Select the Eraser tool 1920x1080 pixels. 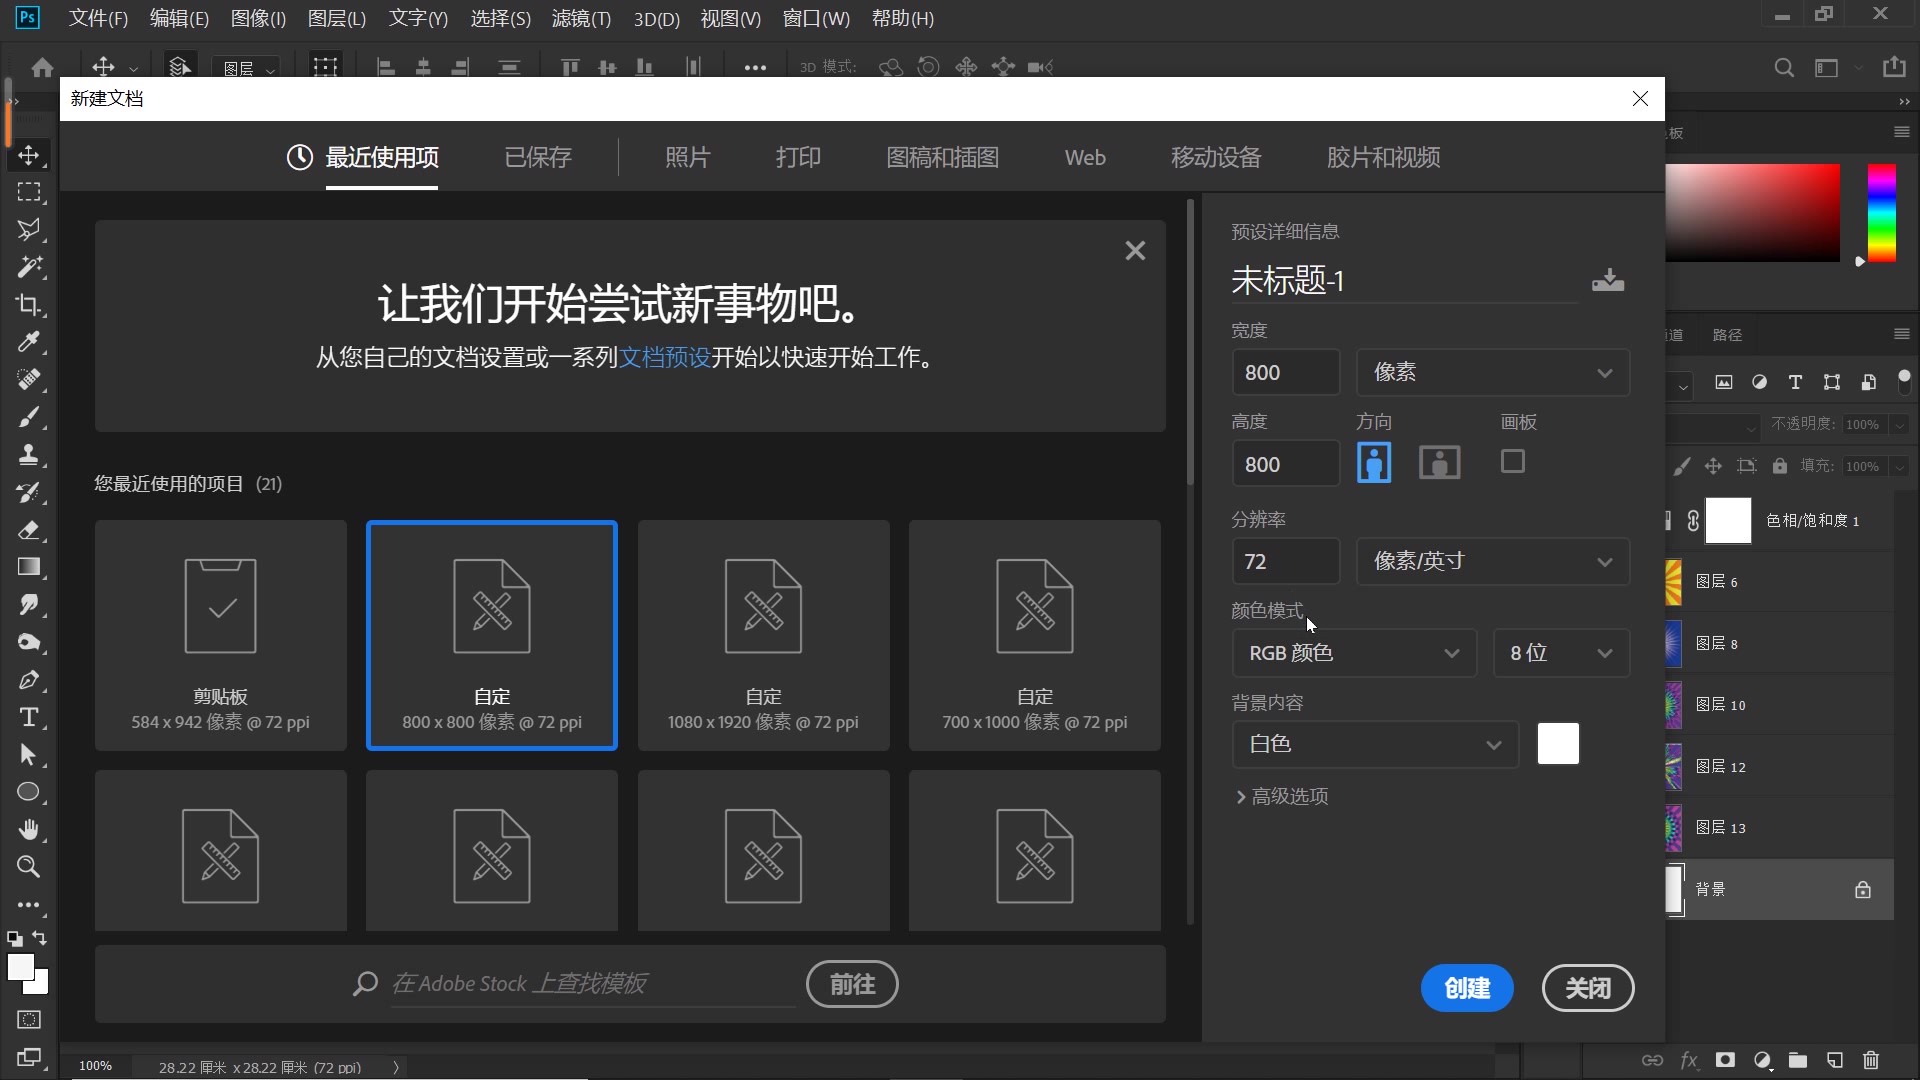tap(28, 530)
